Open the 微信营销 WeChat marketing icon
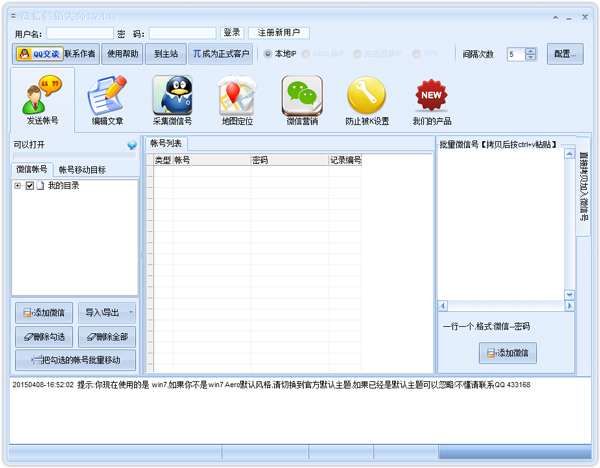This screenshot has width=600, height=468. pos(302,100)
